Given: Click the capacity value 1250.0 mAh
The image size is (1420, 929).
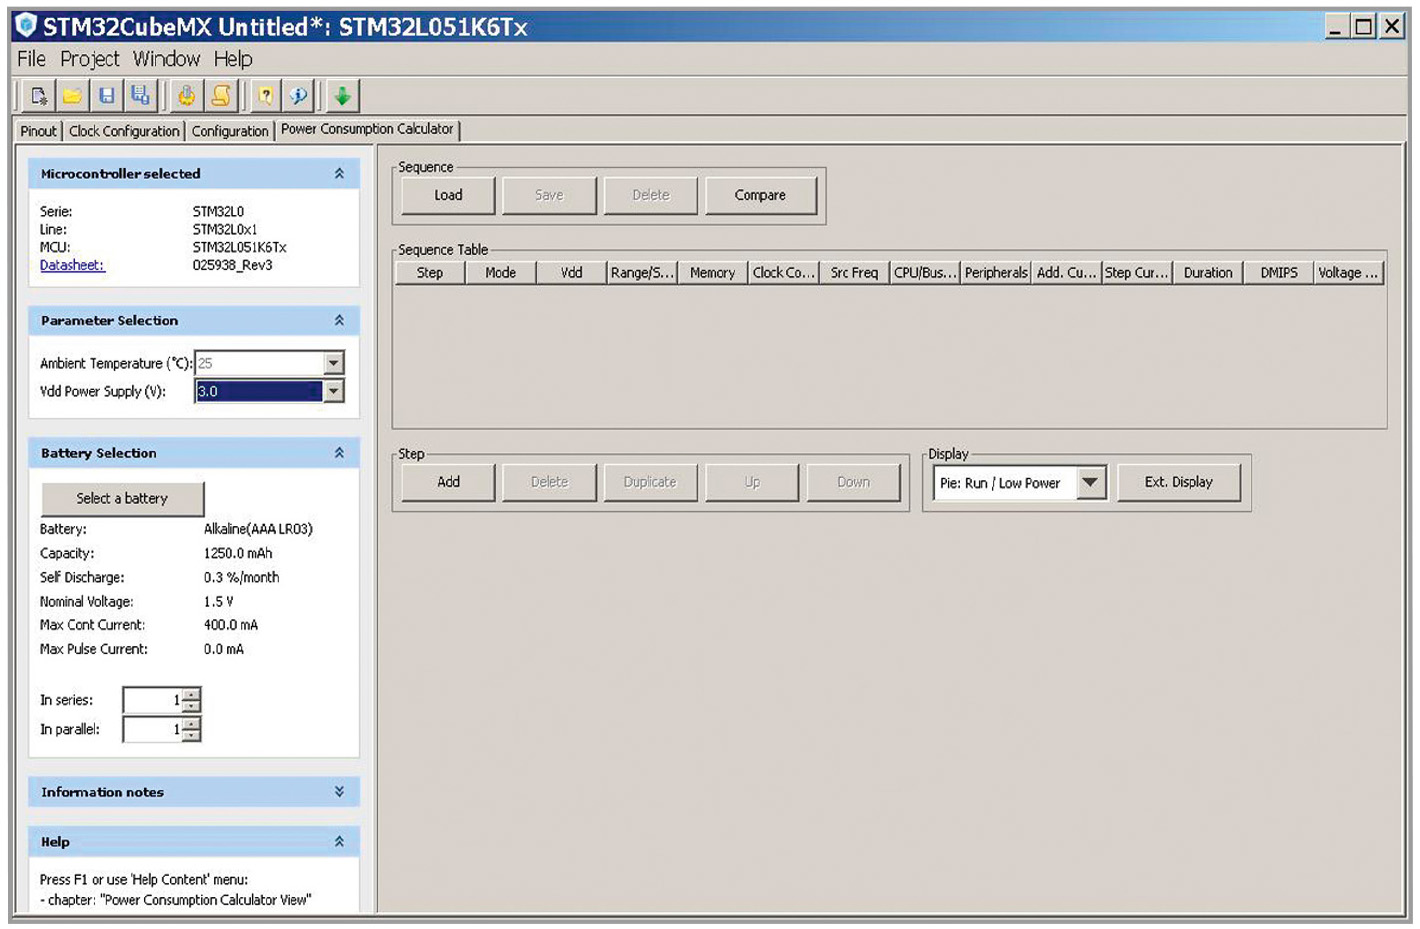Looking at the screenshot, I should [238, 553].
